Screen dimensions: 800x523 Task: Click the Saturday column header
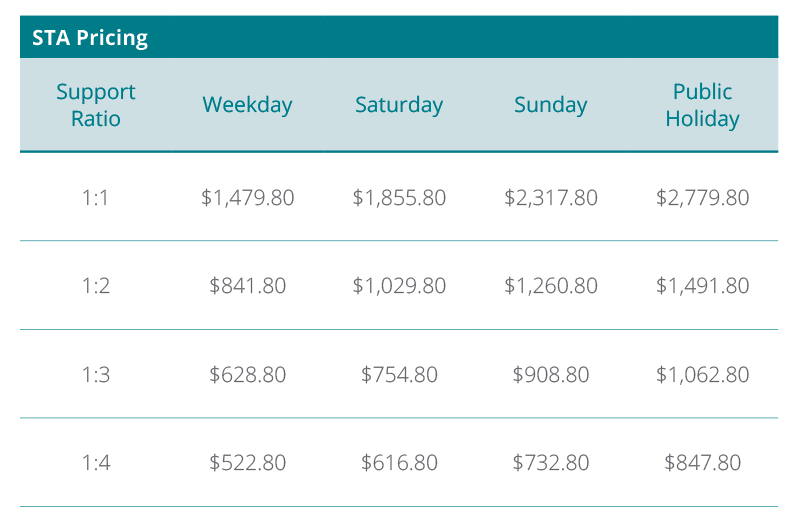tap(399, 105)
